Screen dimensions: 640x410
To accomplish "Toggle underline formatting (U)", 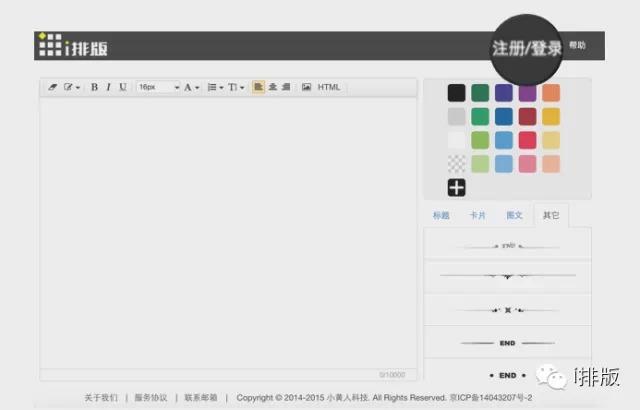I will pyautogui.click(x=123, y=87).
